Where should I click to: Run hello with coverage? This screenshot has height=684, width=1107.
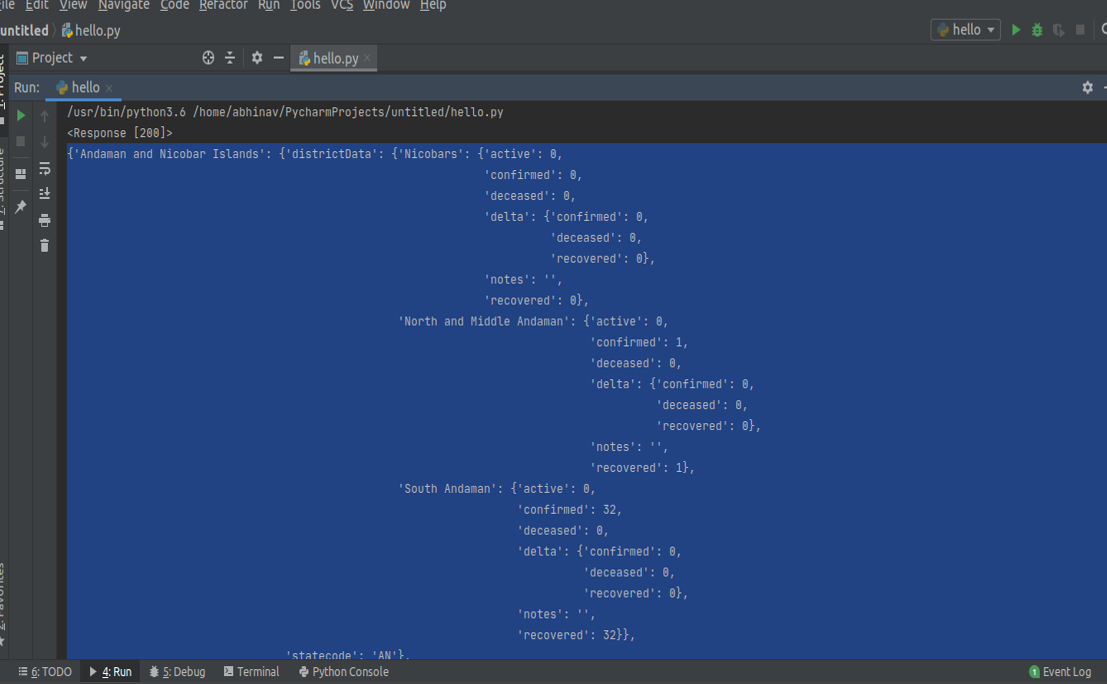[1057, 30]
